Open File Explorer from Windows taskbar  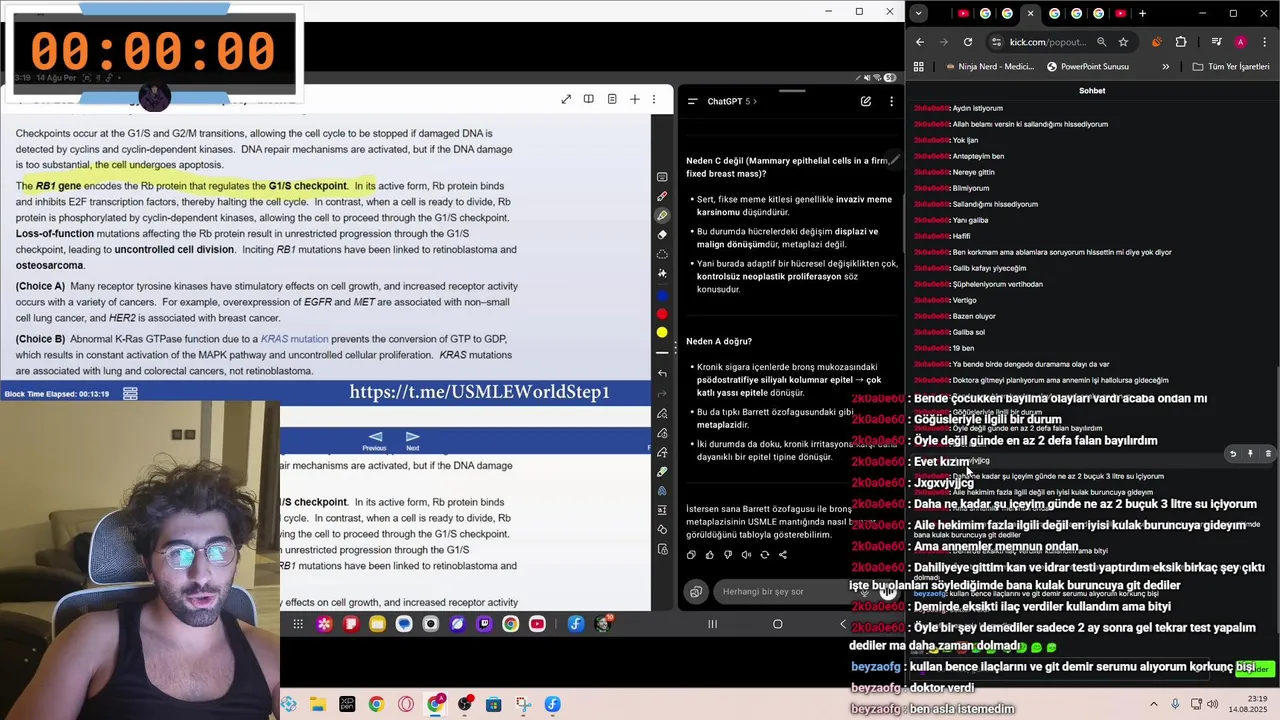point(317,704)
